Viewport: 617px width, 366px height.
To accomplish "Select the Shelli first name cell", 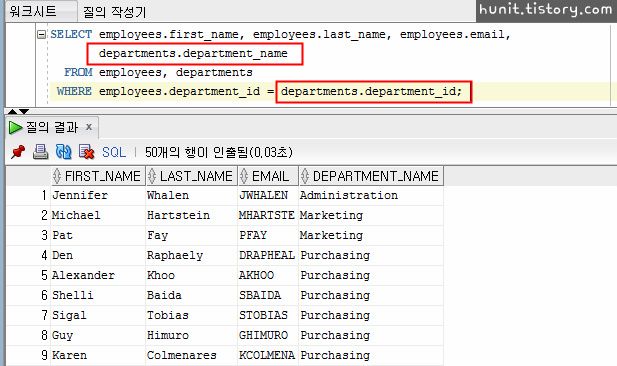I will coord(98,296).
